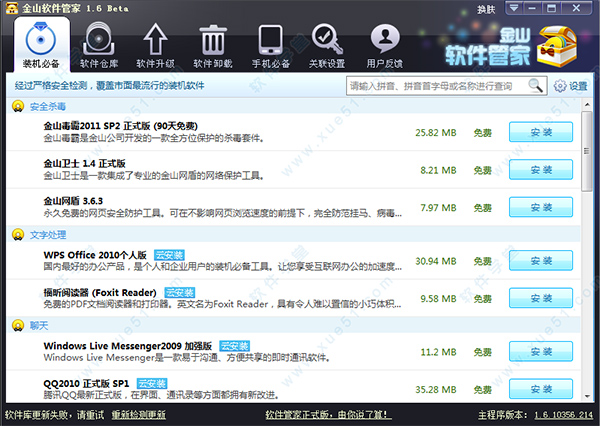Install WPS Office 2010个人版
Image resolution: width=600 pixels, height=426 pixels.
point(541,261)
